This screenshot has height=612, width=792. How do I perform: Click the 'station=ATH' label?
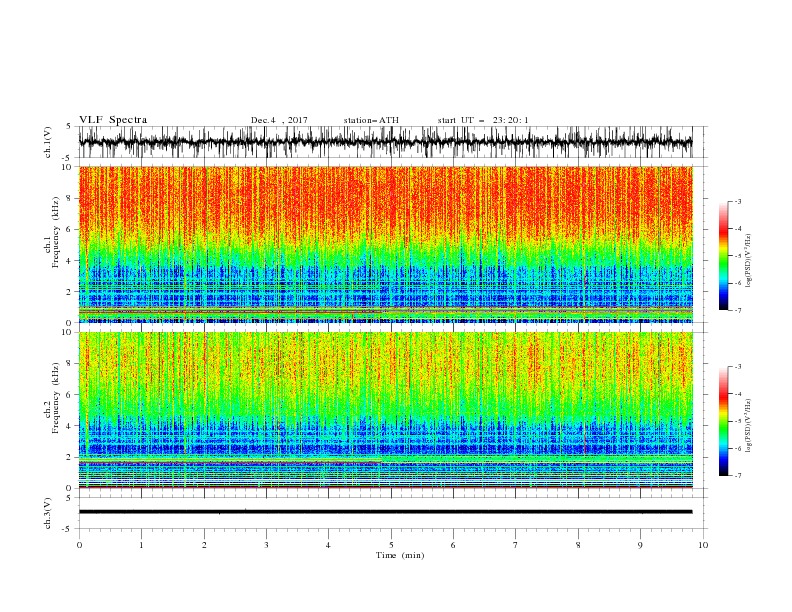(x=371, y=120)
